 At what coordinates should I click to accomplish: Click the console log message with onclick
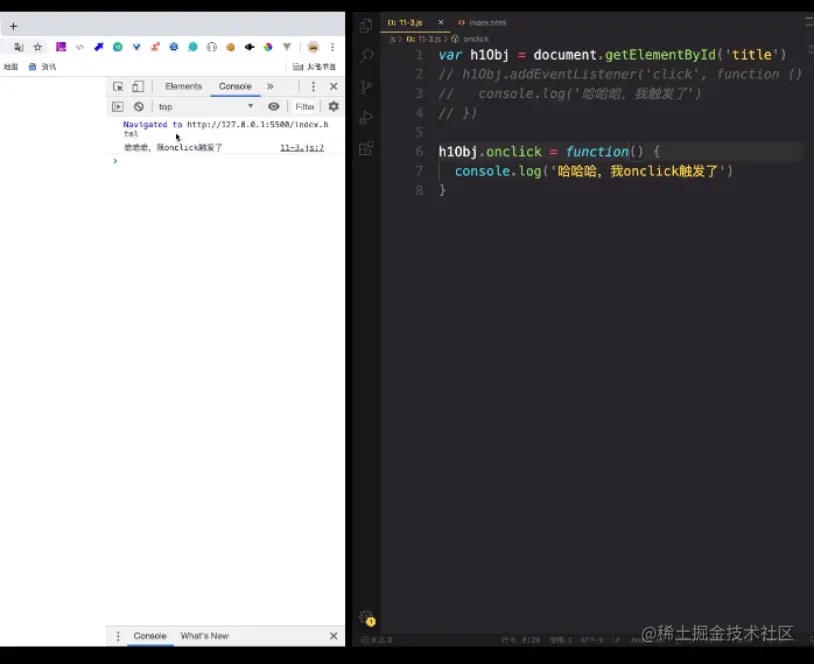(173, 148)
